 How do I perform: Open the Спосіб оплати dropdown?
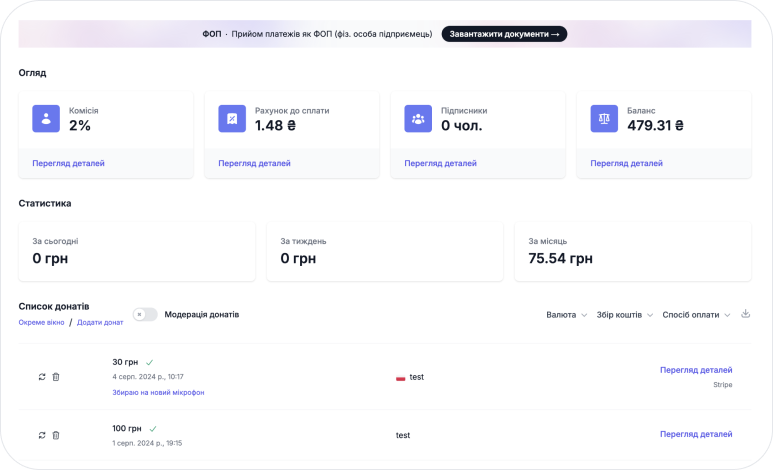(x=696, y=315)
